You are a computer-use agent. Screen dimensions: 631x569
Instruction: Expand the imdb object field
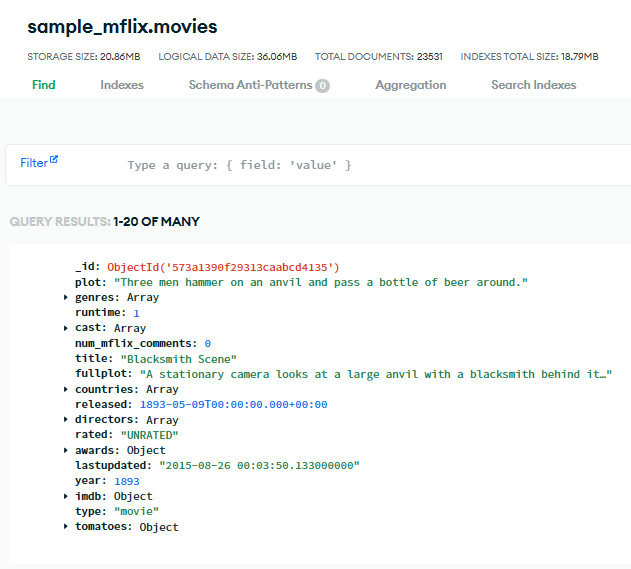66,496
